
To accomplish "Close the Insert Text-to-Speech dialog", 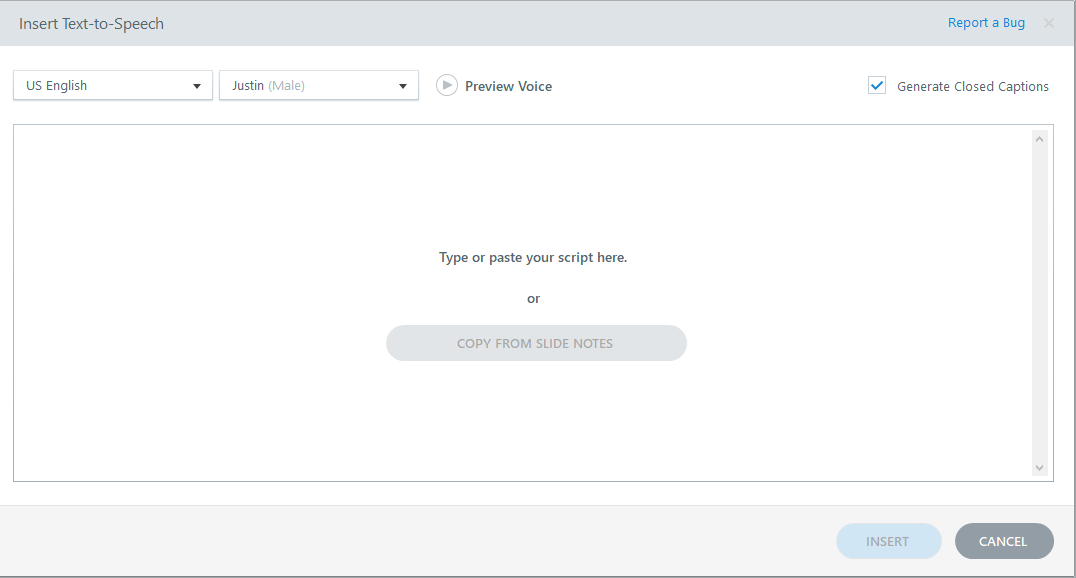I will [x=1049, y=23].
